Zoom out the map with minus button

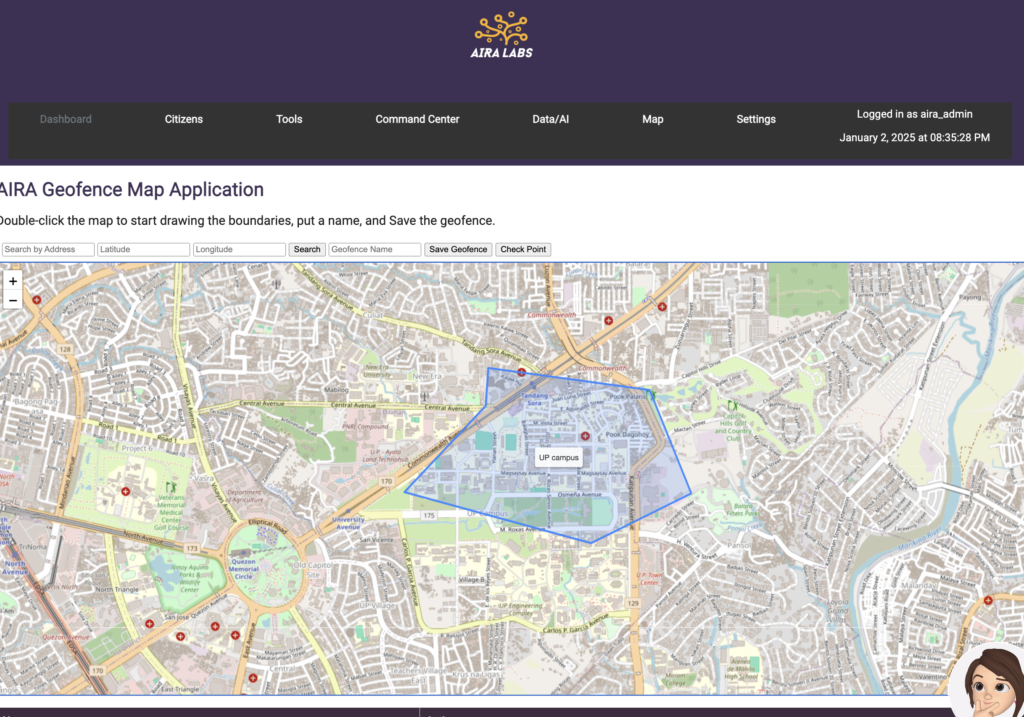pos(12,300)
